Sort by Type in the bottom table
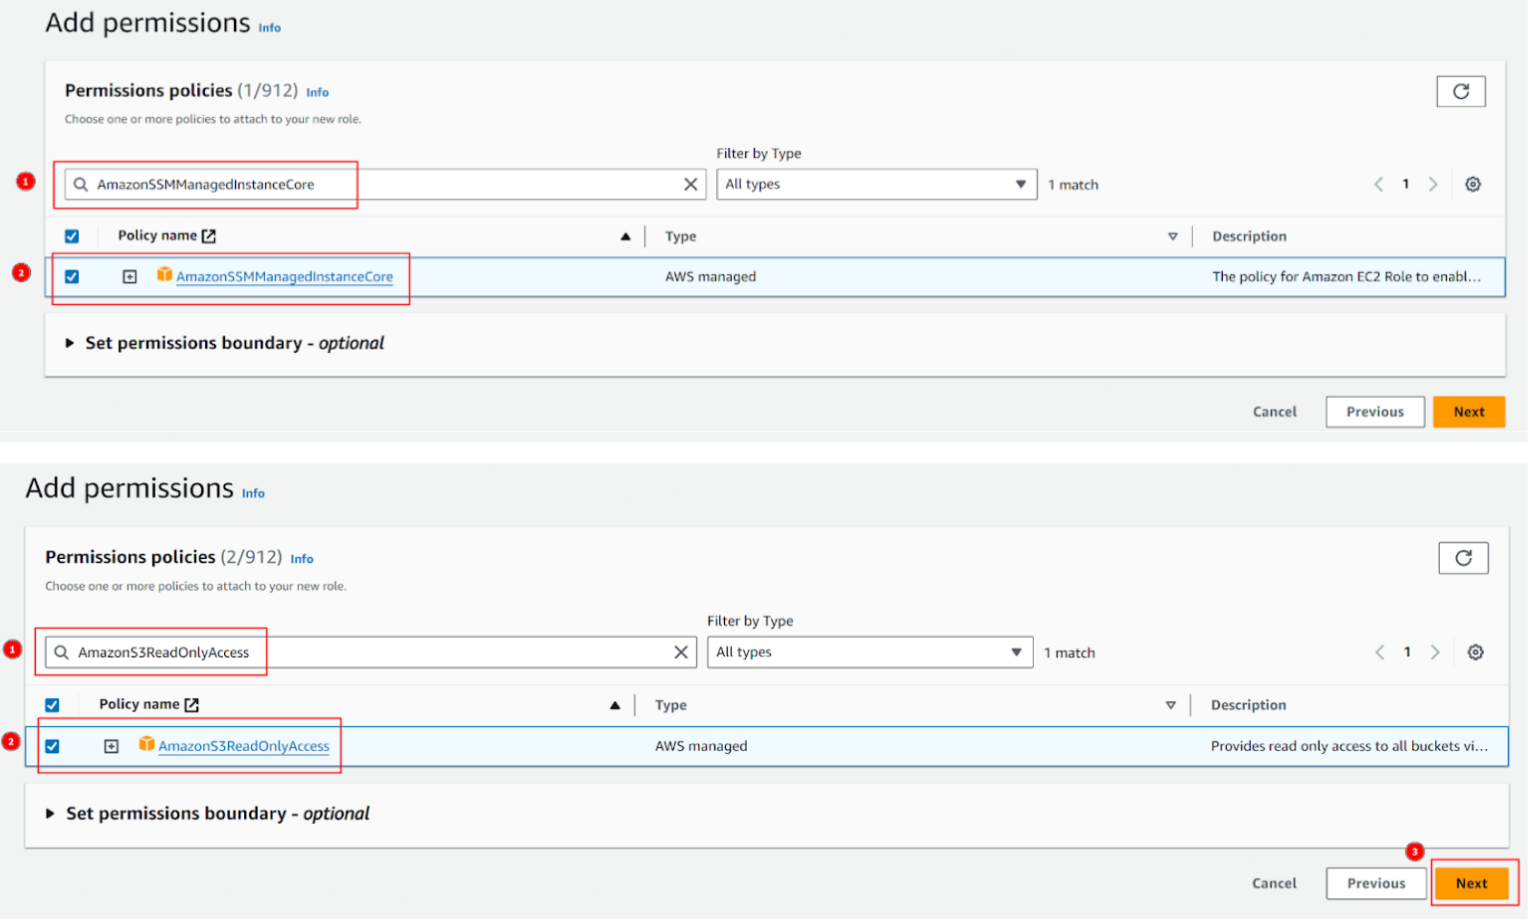The width and height of the screenshot is (1528, 922). [x=1171, y=706]
